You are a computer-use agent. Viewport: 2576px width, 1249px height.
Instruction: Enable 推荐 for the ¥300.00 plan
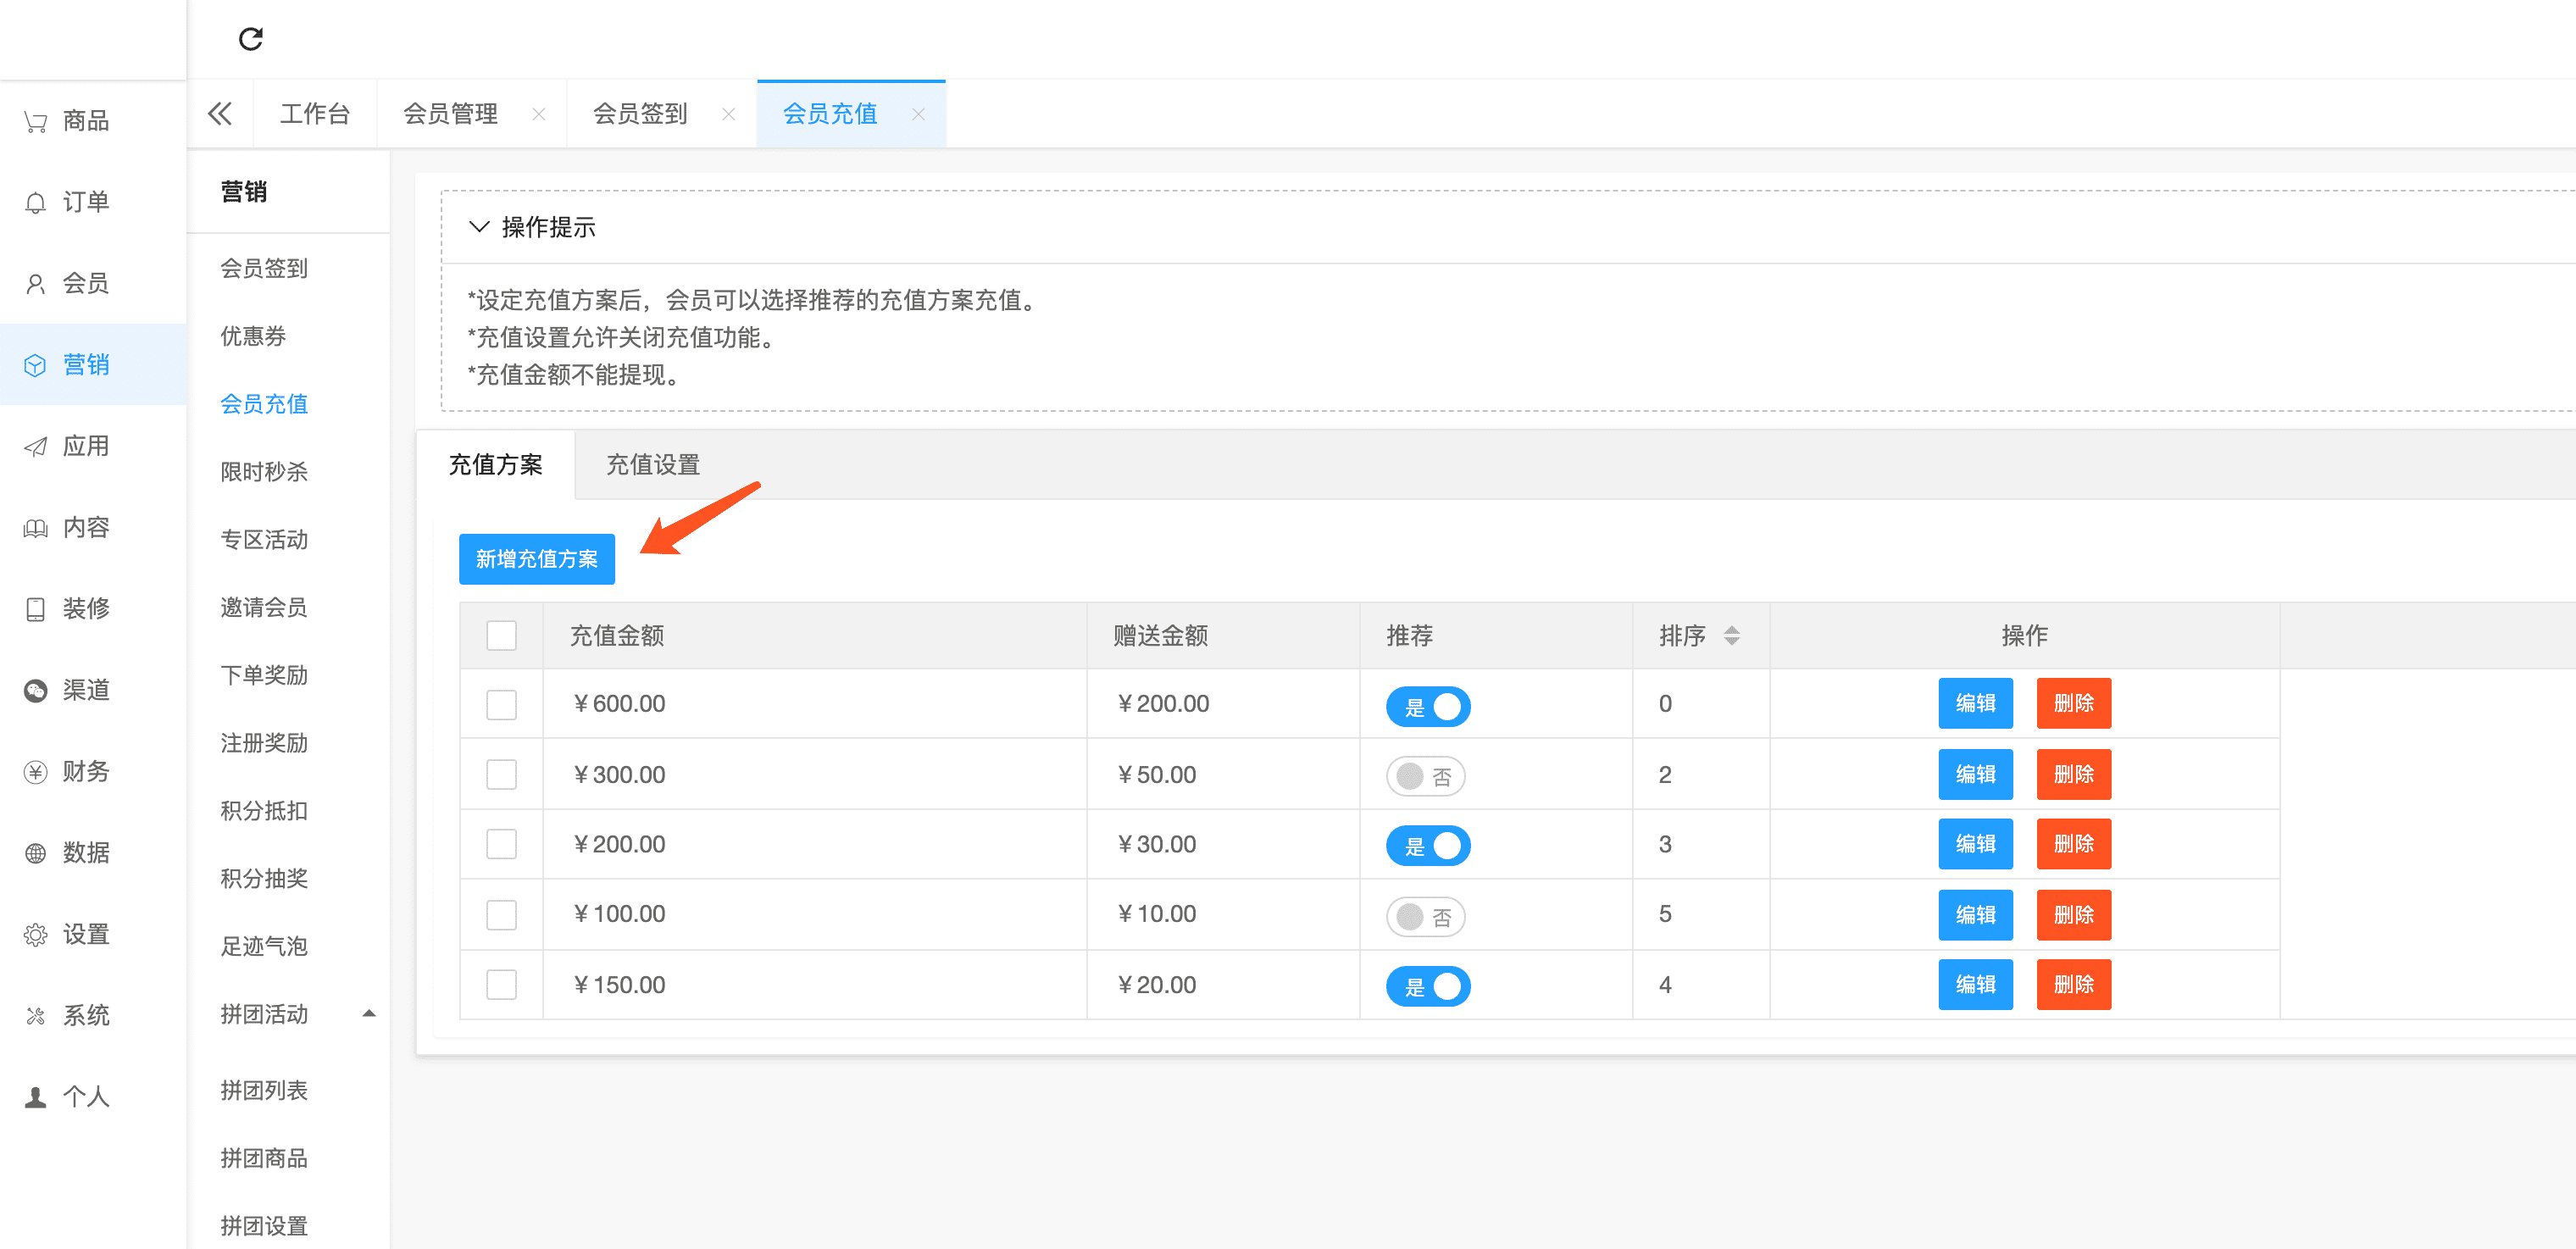coord(1425,776)
